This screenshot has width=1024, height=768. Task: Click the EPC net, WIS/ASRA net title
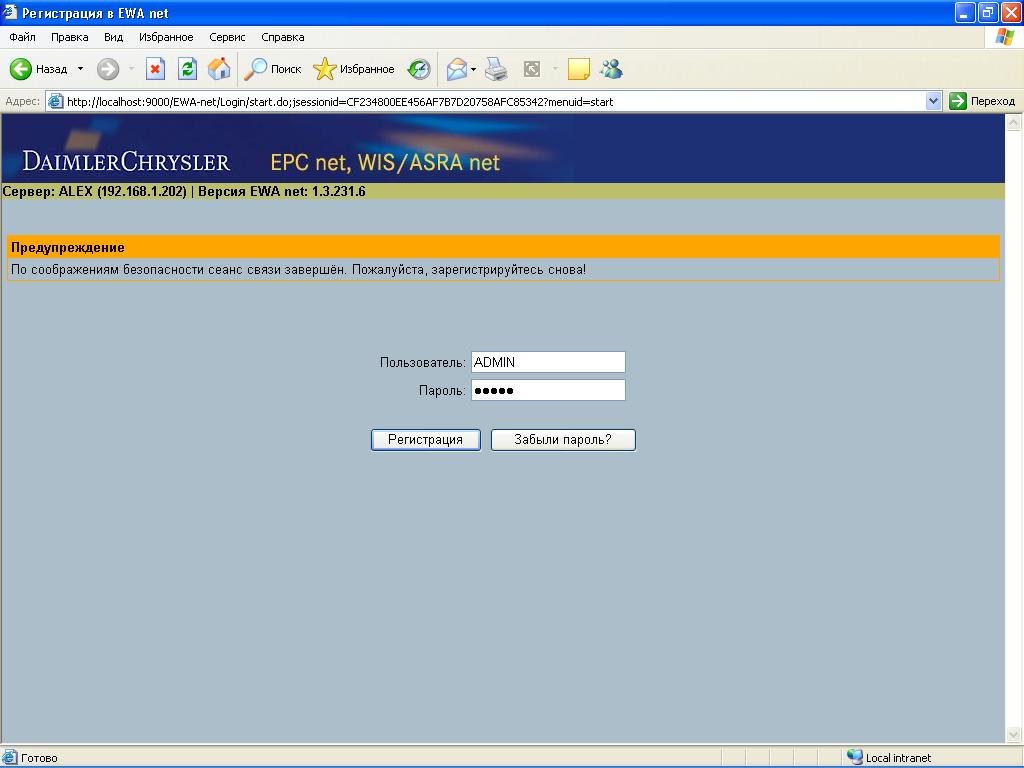[x=385, y=161]
